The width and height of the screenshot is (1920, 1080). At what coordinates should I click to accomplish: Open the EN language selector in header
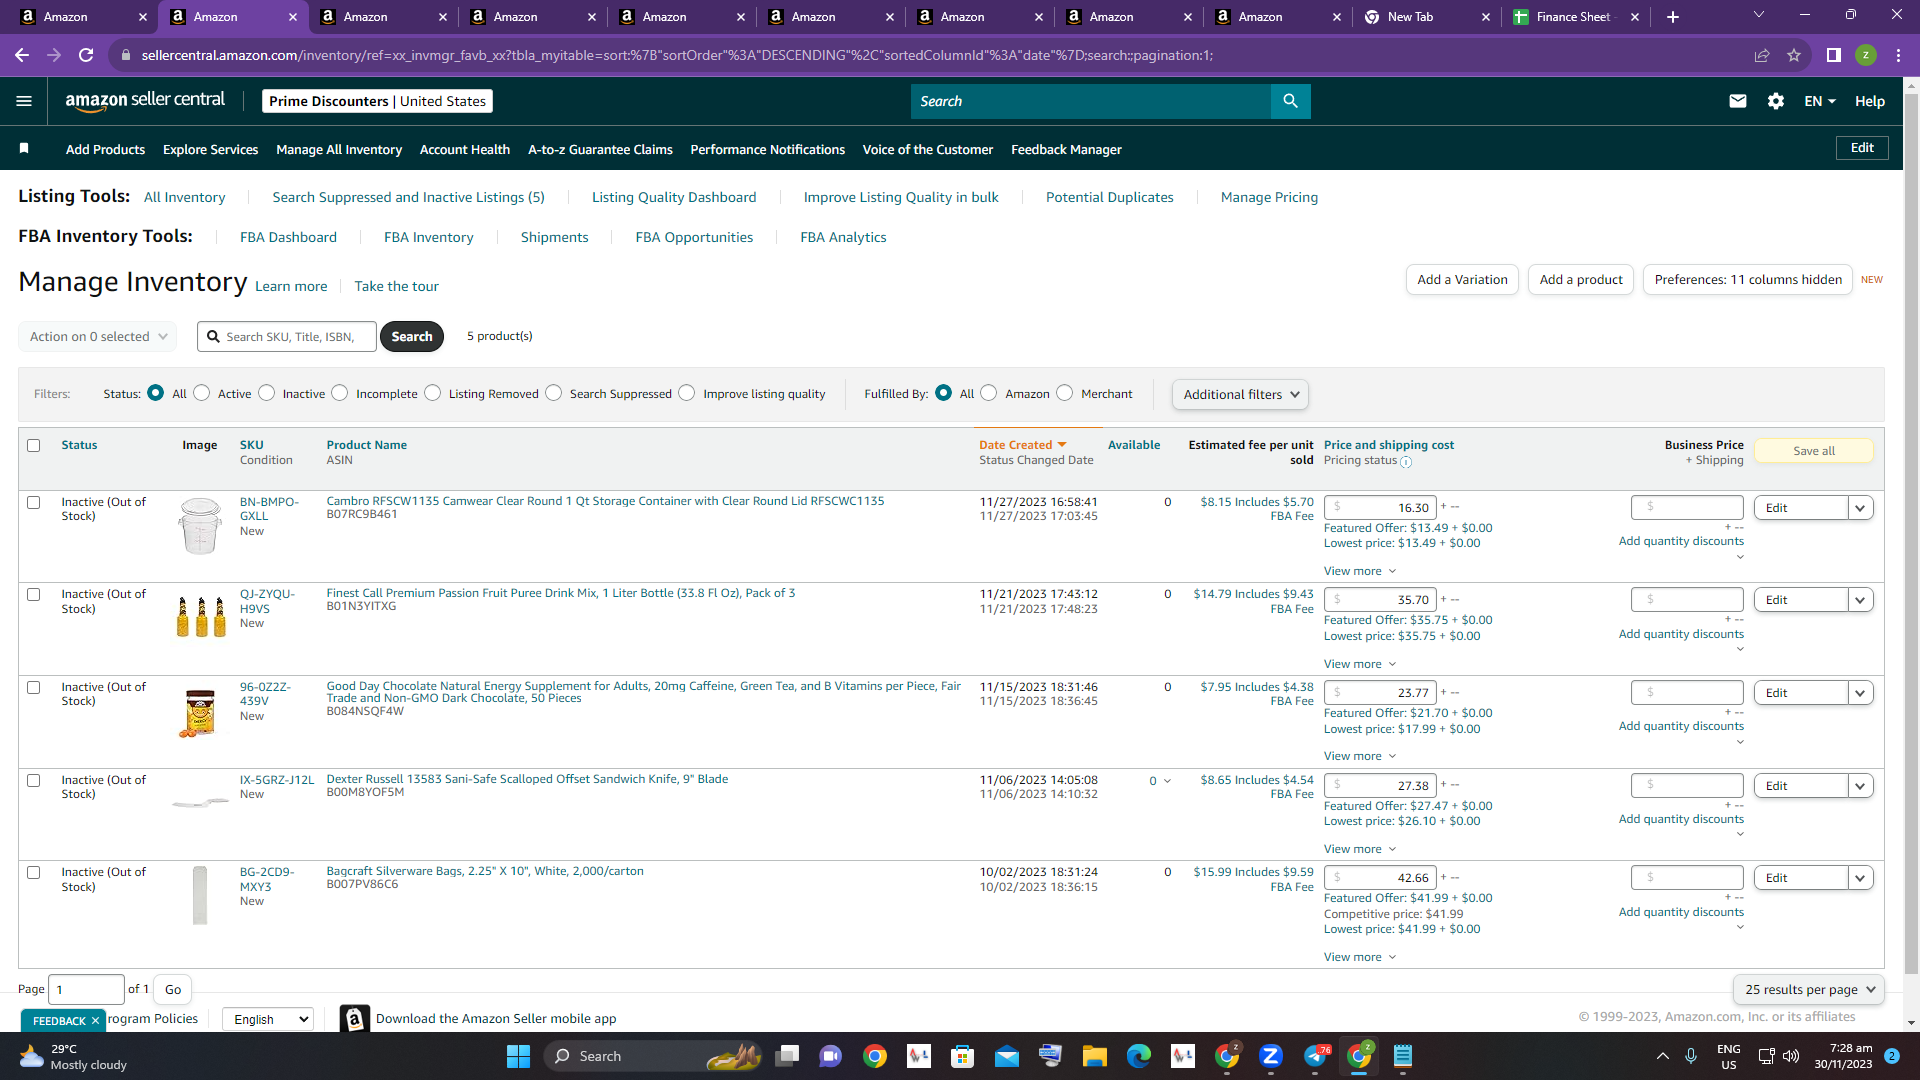[x=1819, y=101]
